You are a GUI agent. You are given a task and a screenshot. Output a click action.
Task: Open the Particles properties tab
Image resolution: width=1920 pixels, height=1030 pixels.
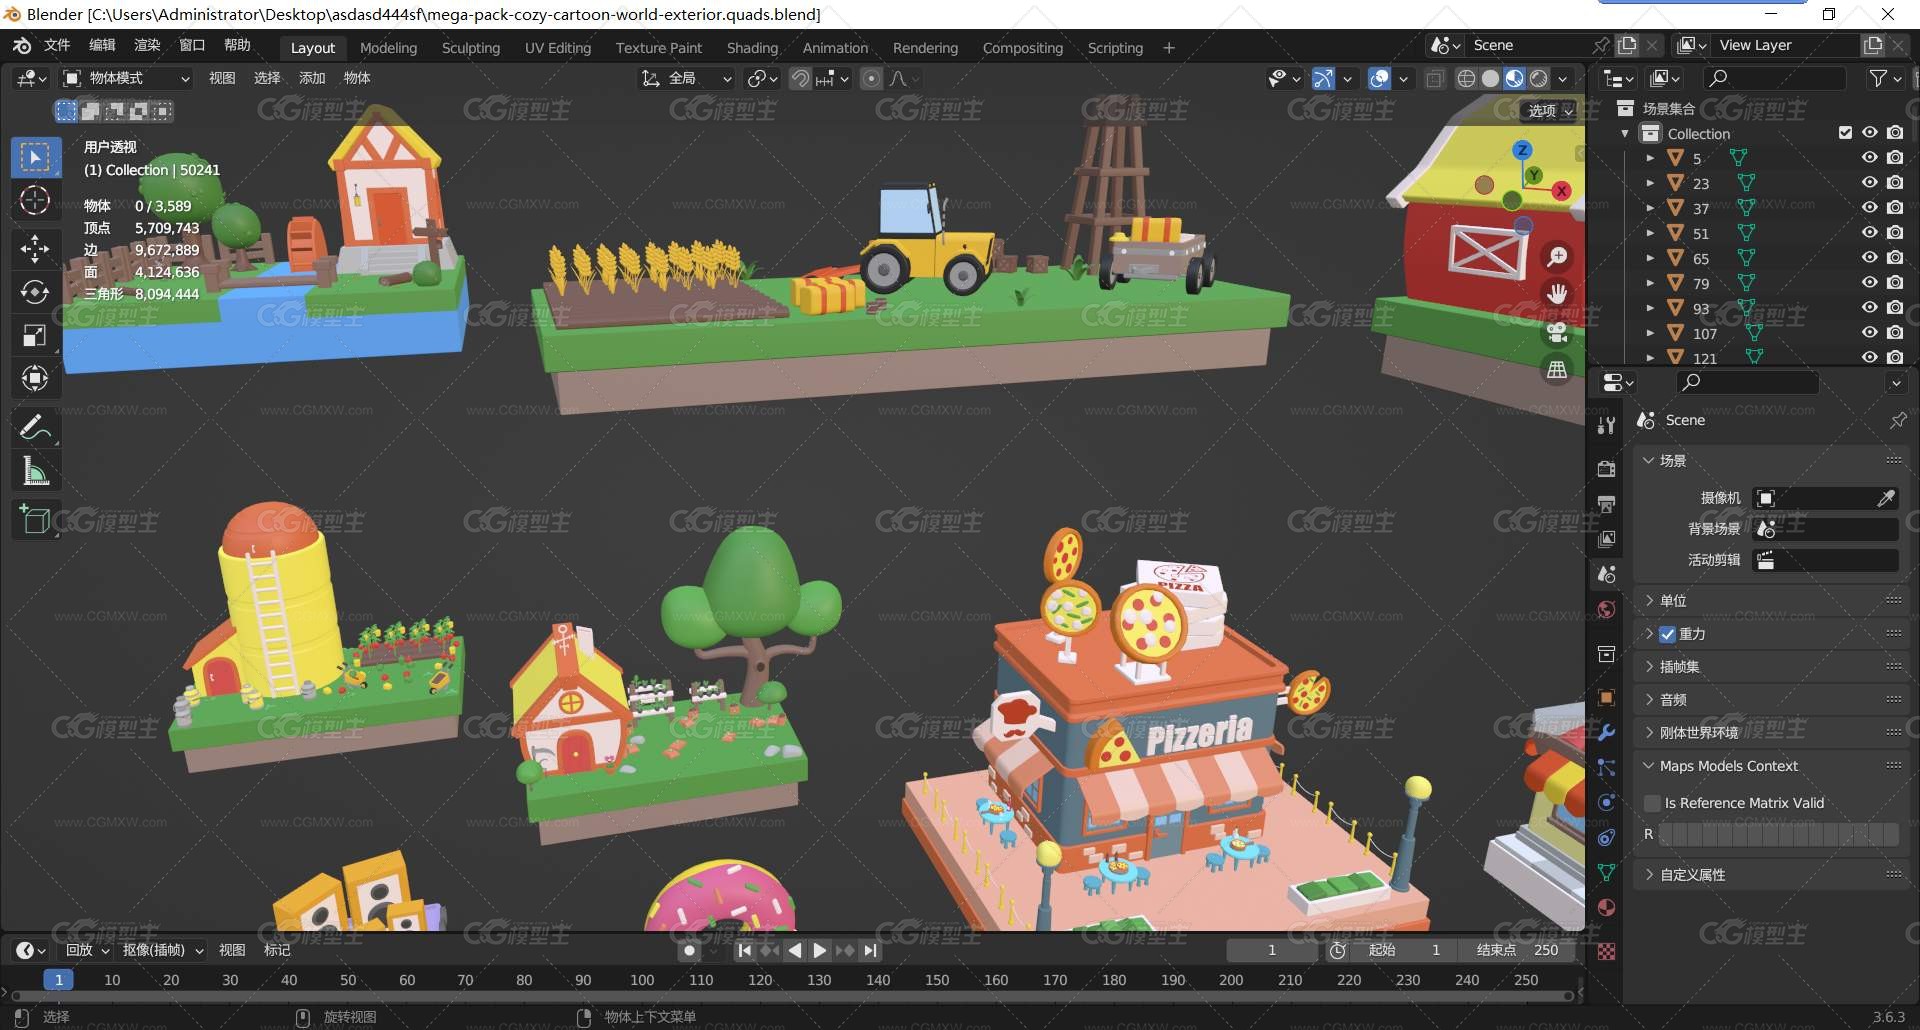pyautogui.click(x=1607, y=768)
